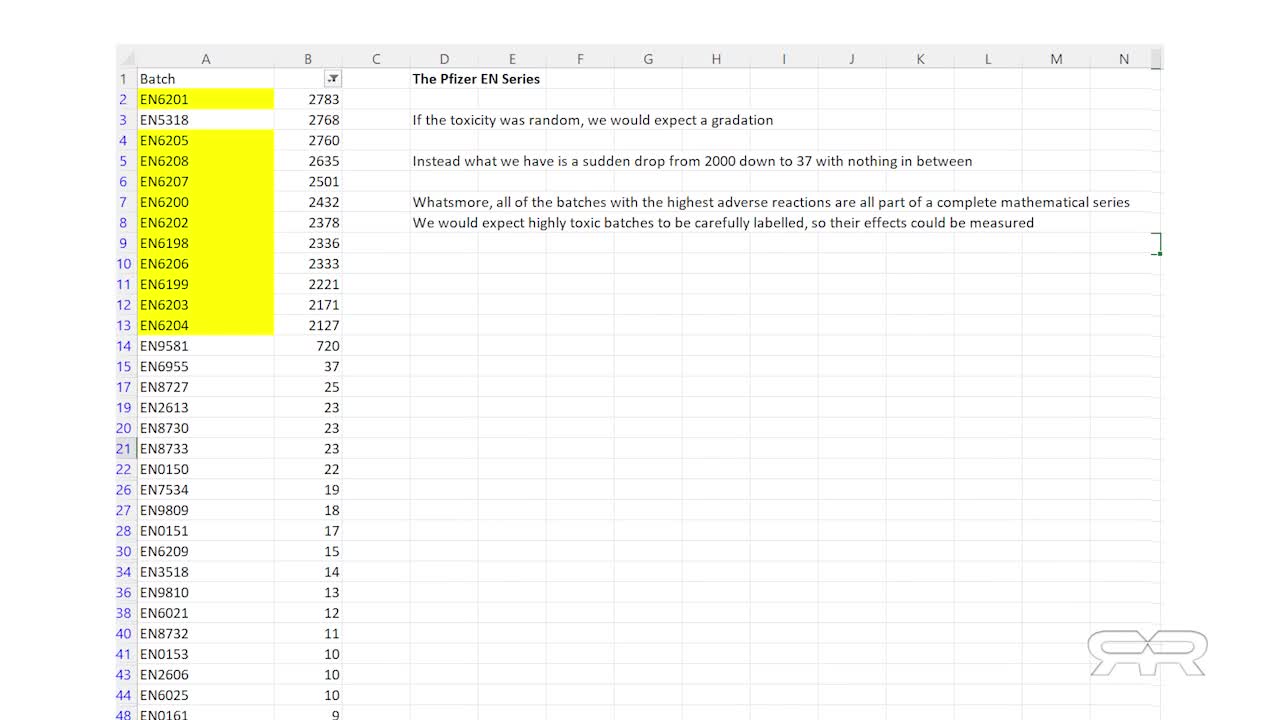Select cell EN5318
1280x720 pixels.
[205, 120]
